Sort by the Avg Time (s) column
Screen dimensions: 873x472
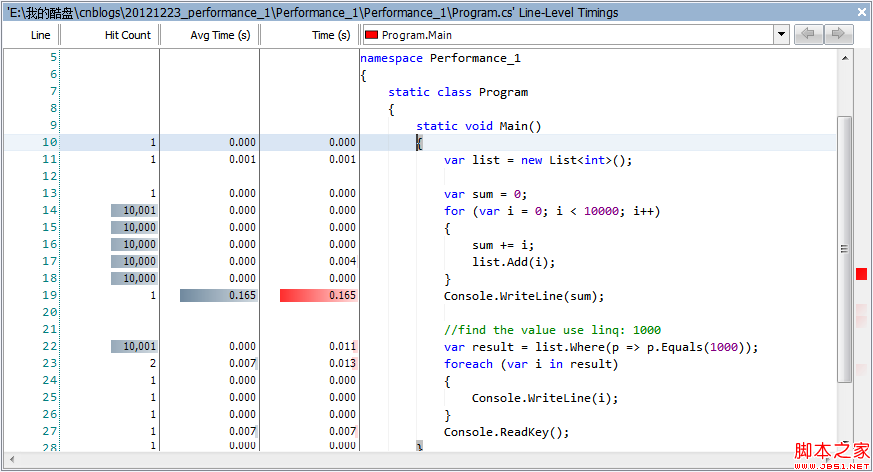212,35
